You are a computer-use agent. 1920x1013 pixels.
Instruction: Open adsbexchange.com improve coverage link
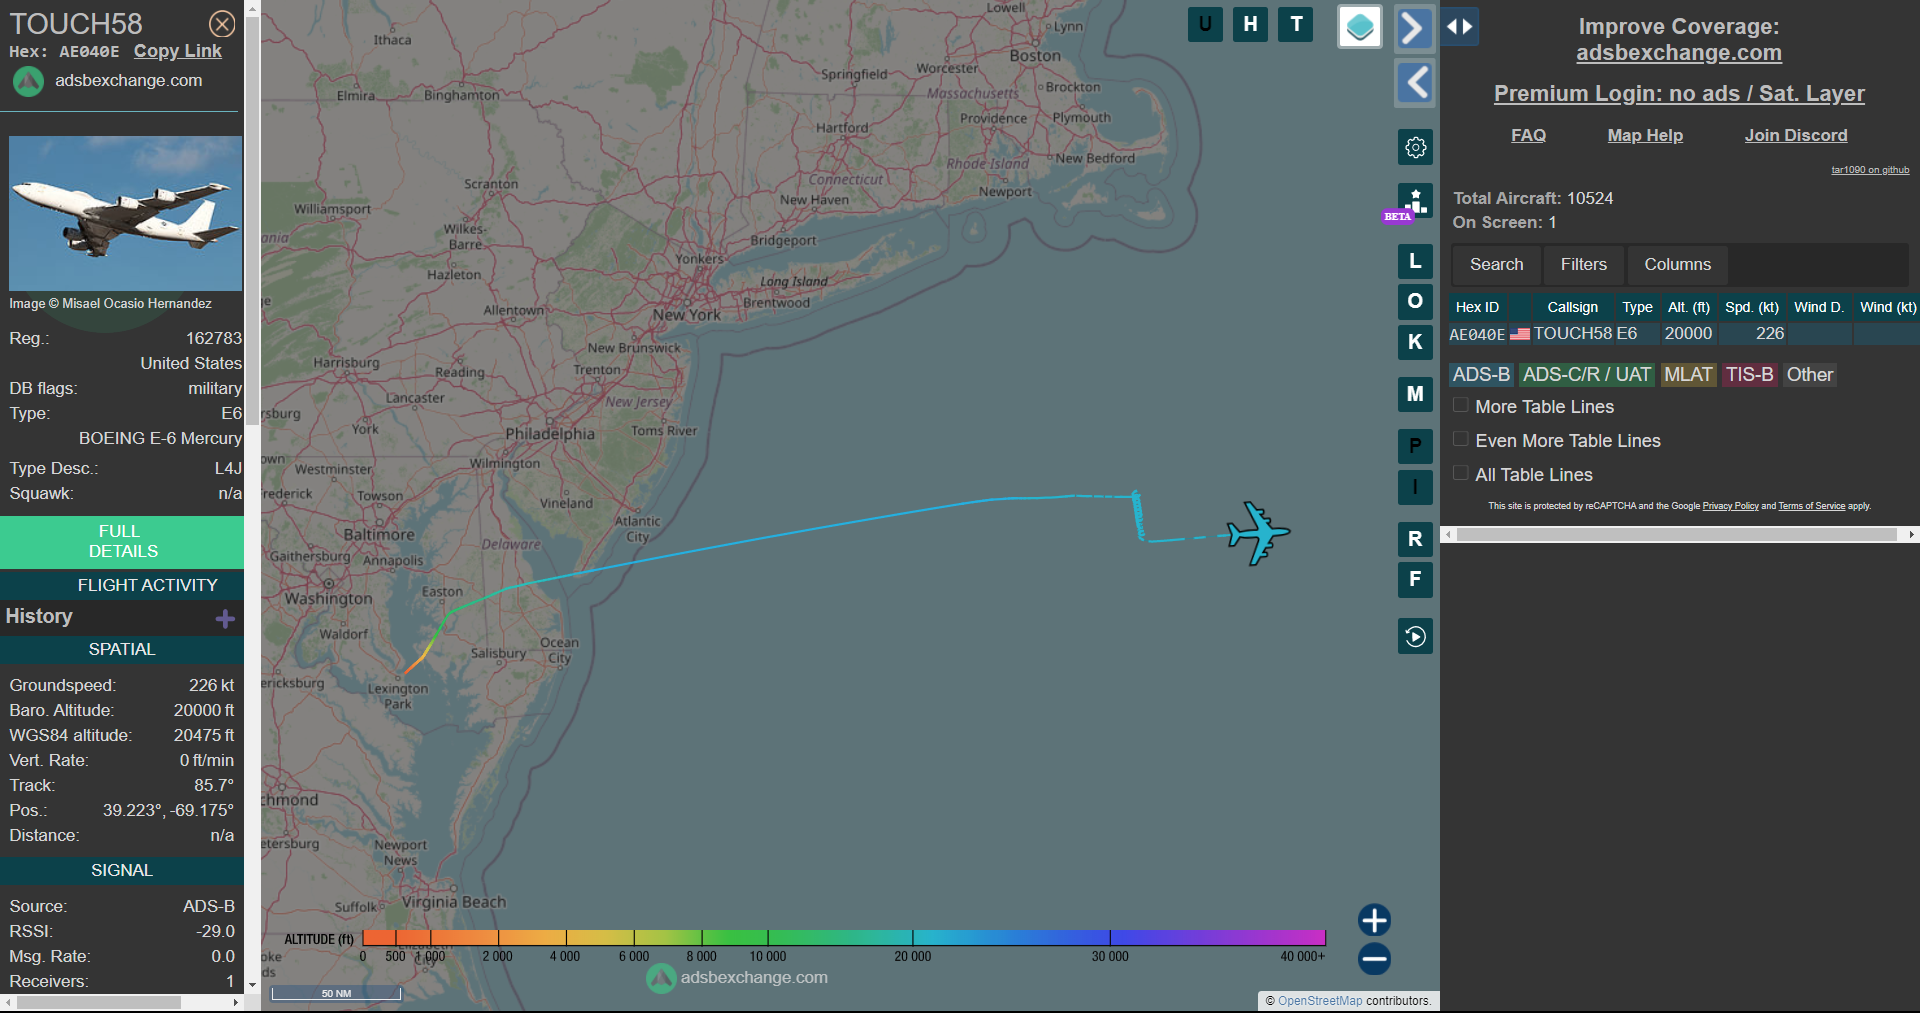coord(1679,53)
